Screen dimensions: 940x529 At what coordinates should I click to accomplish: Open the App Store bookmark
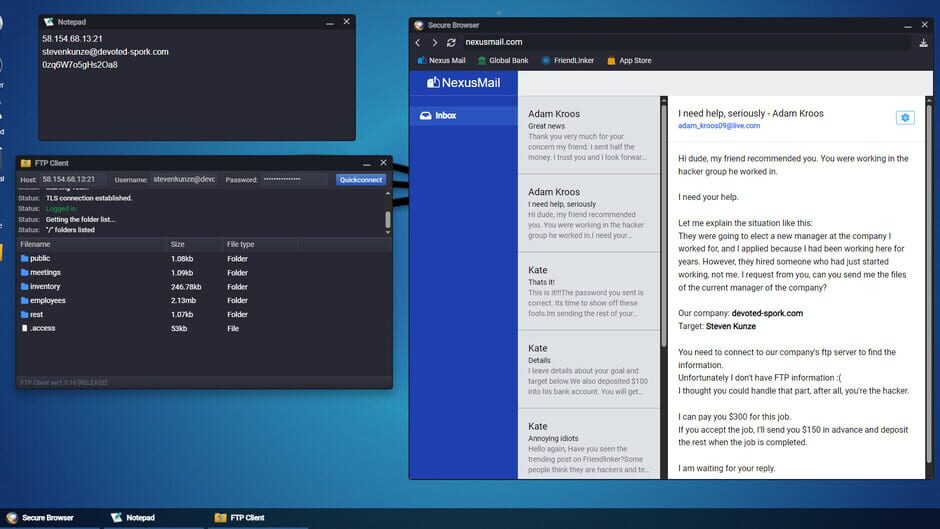629,61
